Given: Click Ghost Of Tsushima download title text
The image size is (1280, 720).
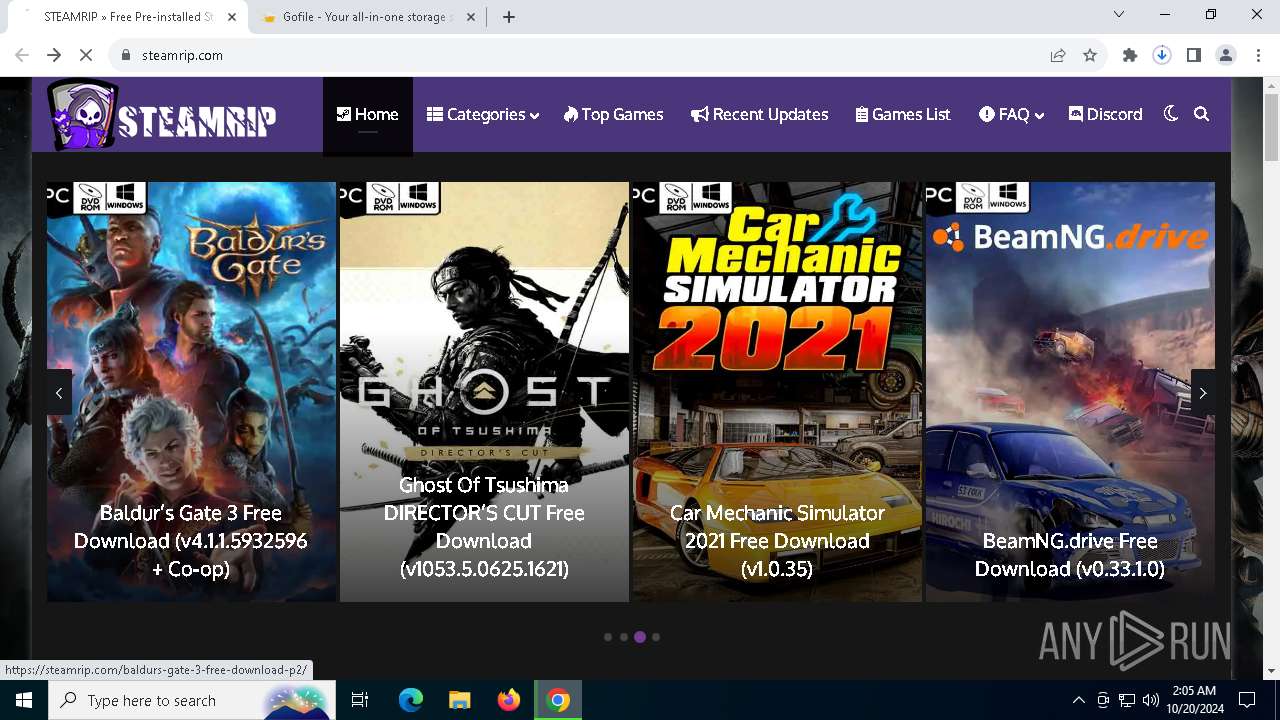Looking at the screenshot, I should [x=484, y=527].
